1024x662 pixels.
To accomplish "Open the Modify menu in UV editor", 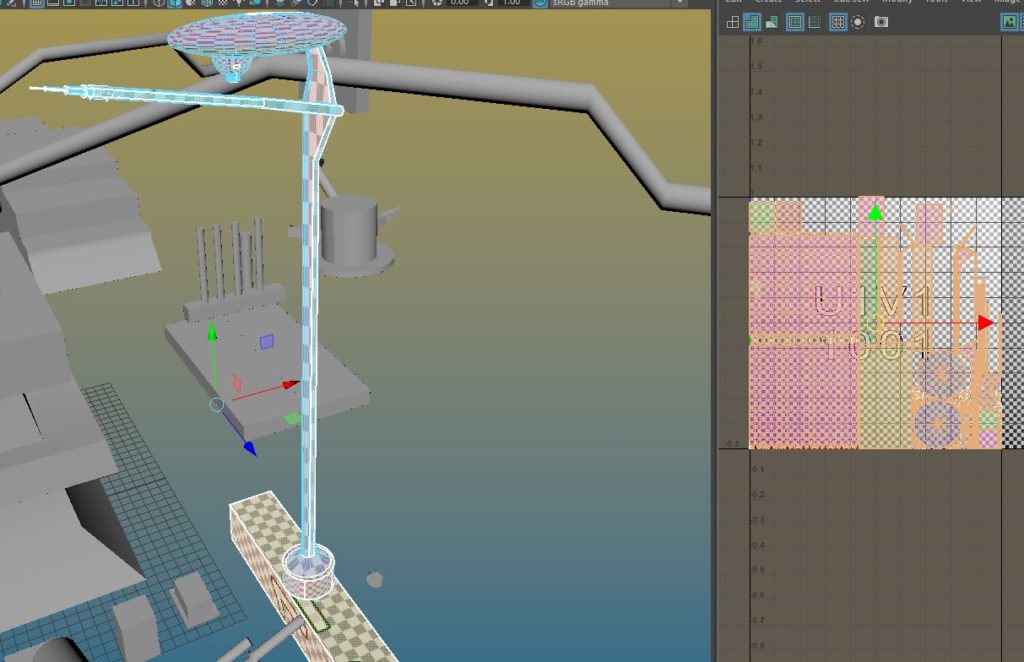I will click(897, 2).
